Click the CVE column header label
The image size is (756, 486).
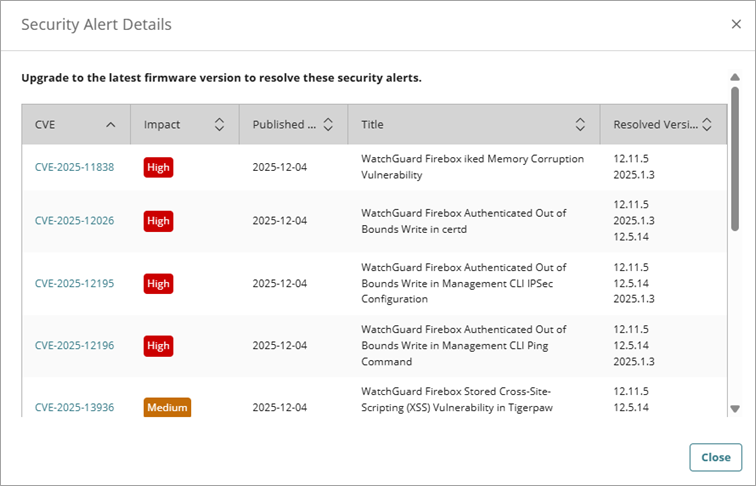pos(45,125)
